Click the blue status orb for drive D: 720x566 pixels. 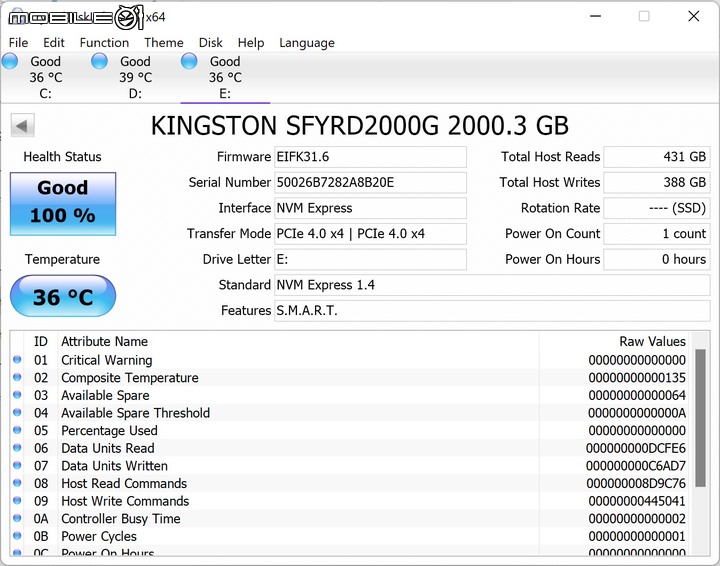coord(99,61)
